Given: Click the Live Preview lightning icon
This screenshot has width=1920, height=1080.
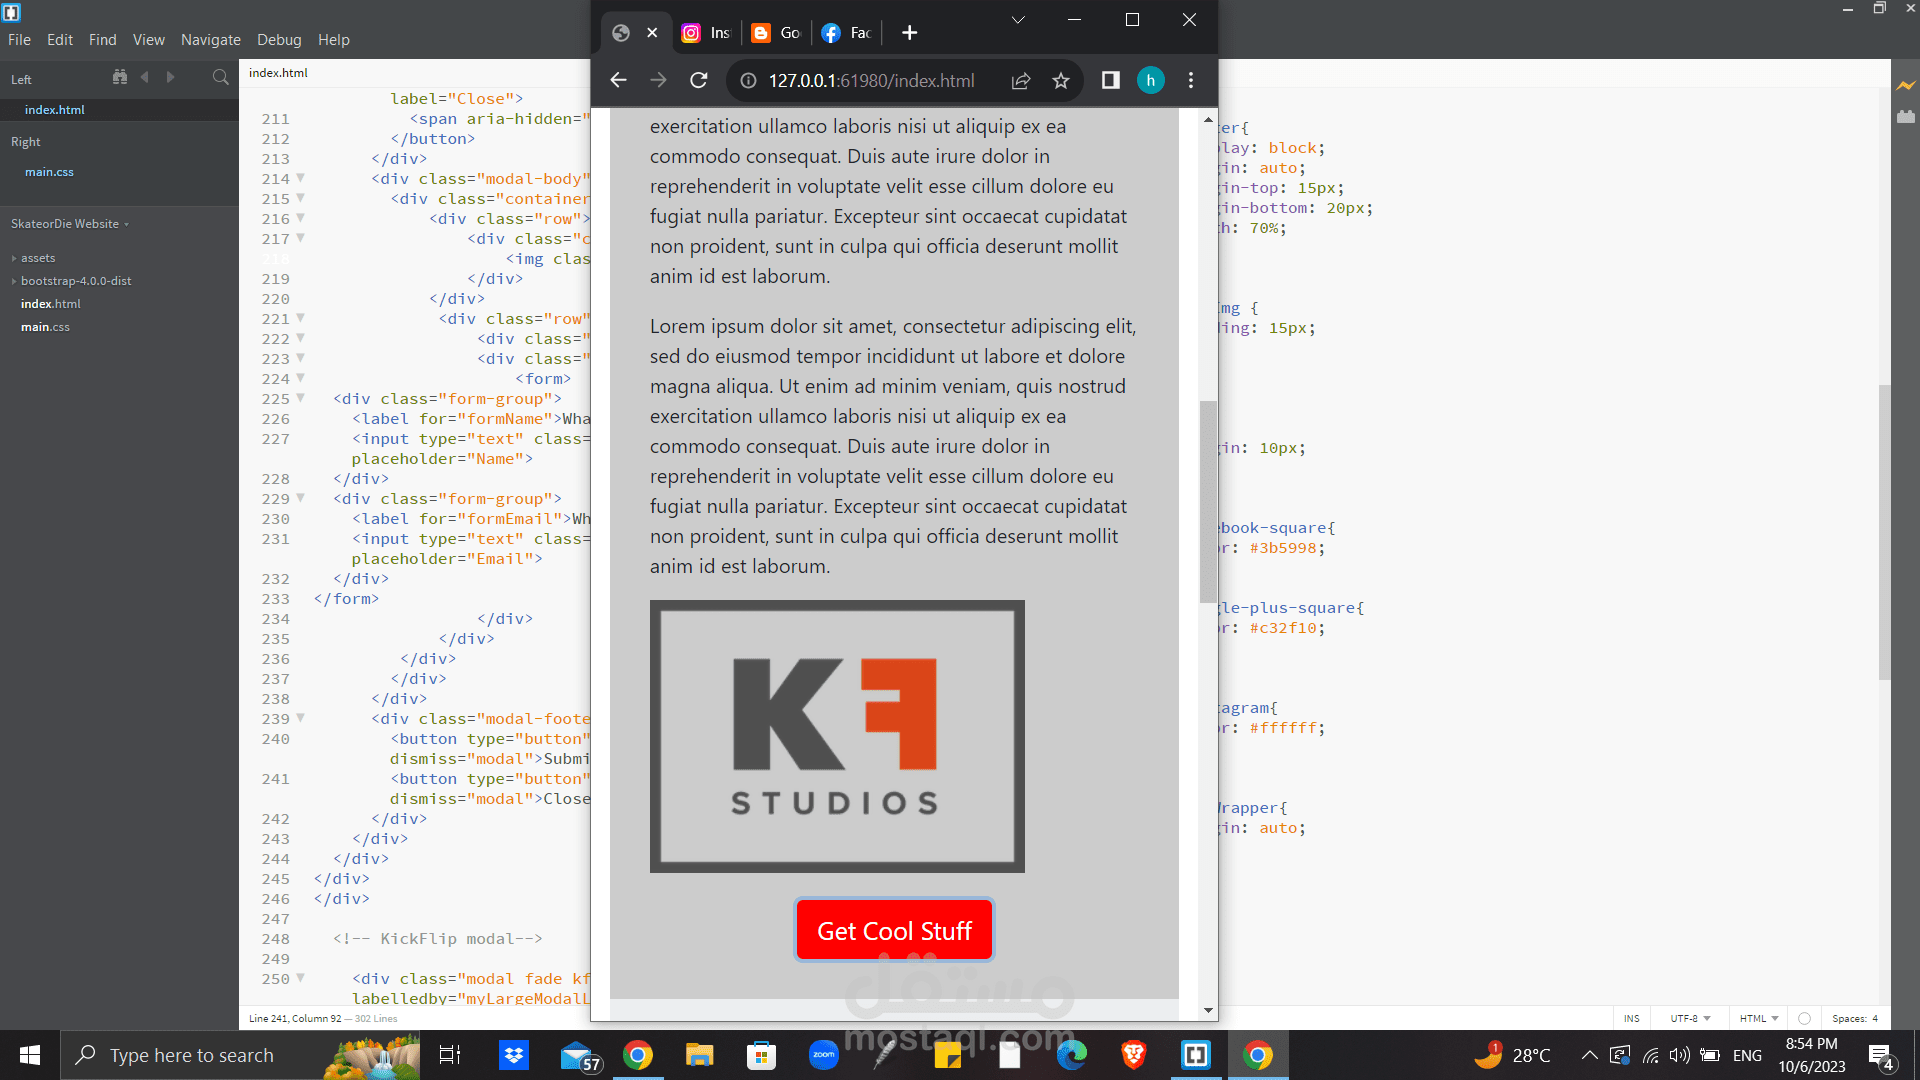Looking at the screenshot, I should [1906, 85].
